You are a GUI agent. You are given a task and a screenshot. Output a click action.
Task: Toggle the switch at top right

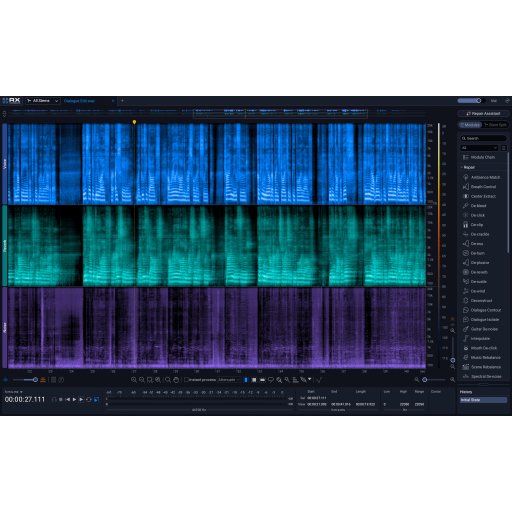tap(469, 101)
